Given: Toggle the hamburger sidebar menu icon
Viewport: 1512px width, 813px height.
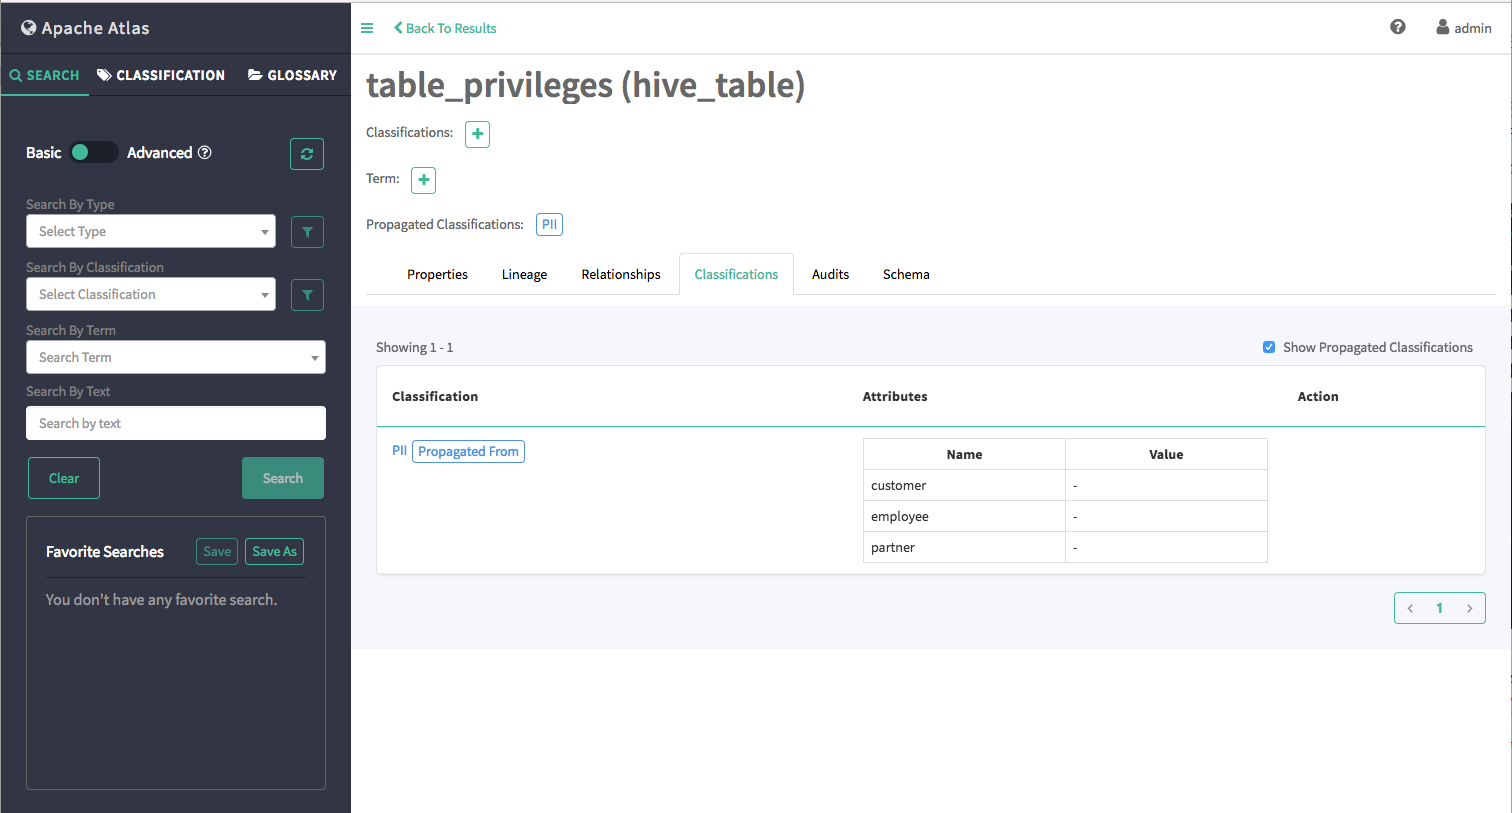Looking at the screenshot, I should (x=367, y=28).
